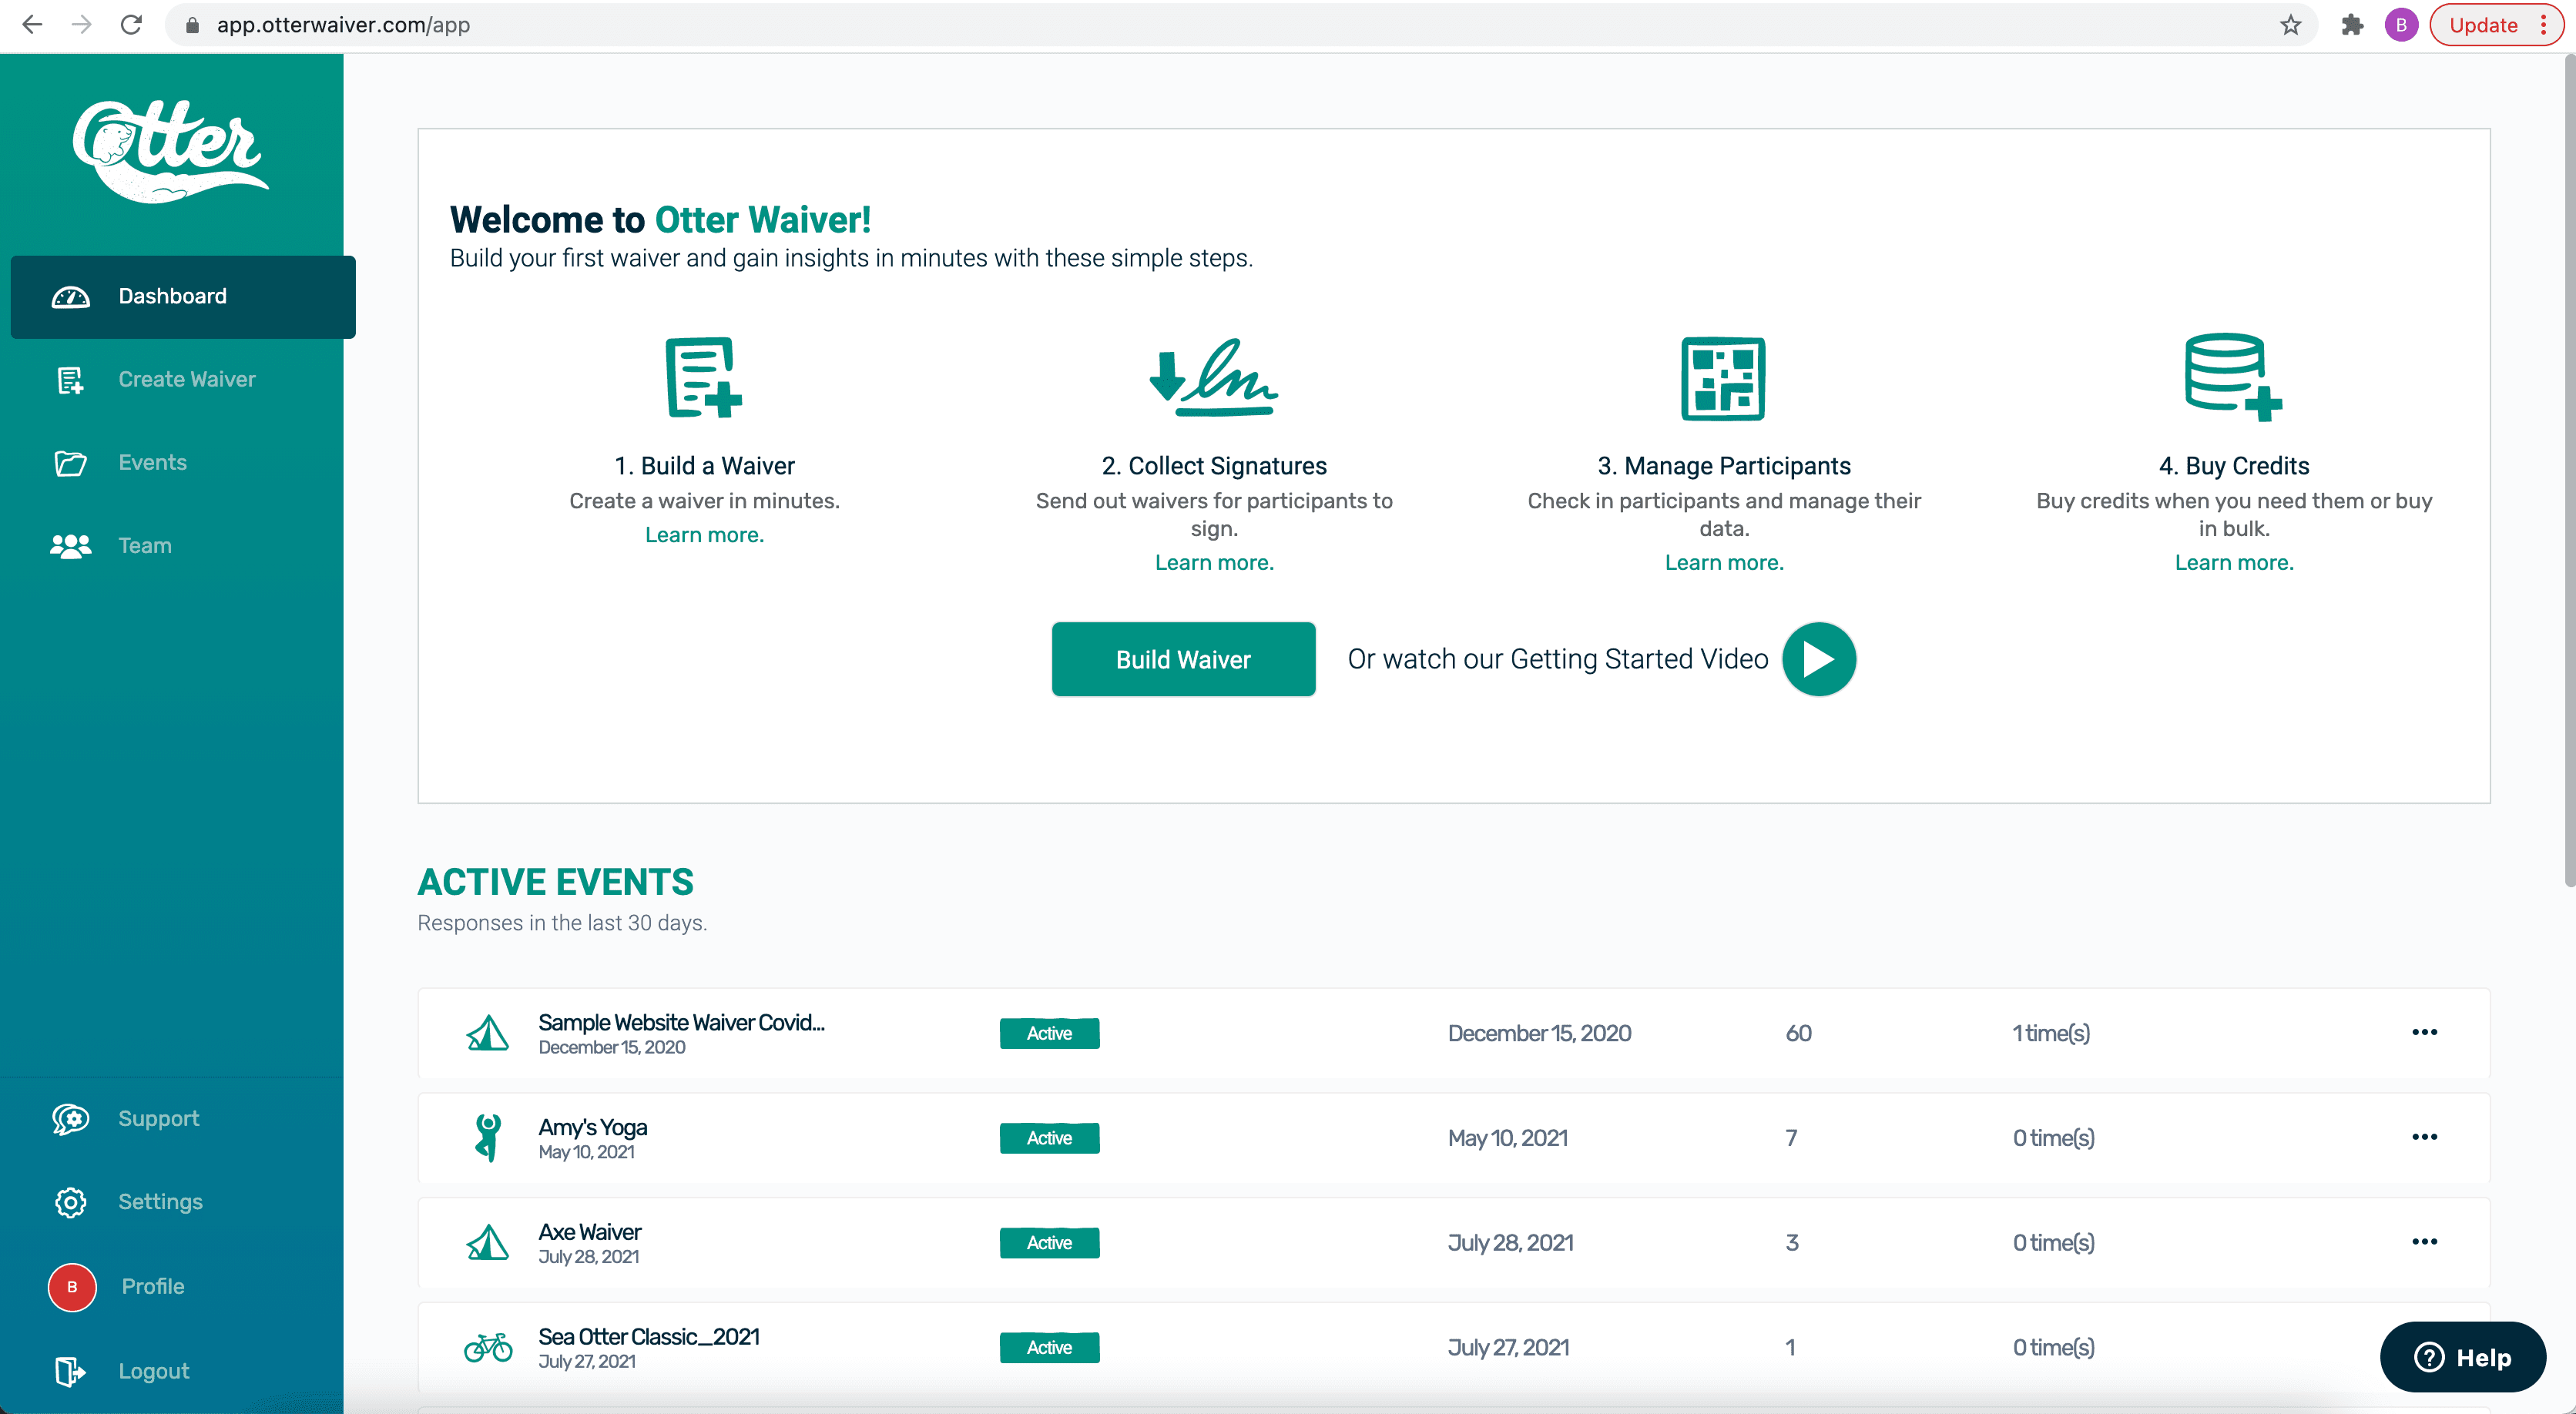Open the Help widget
This screenshot has height=1414, width=2576.
coord(2462,1357)
